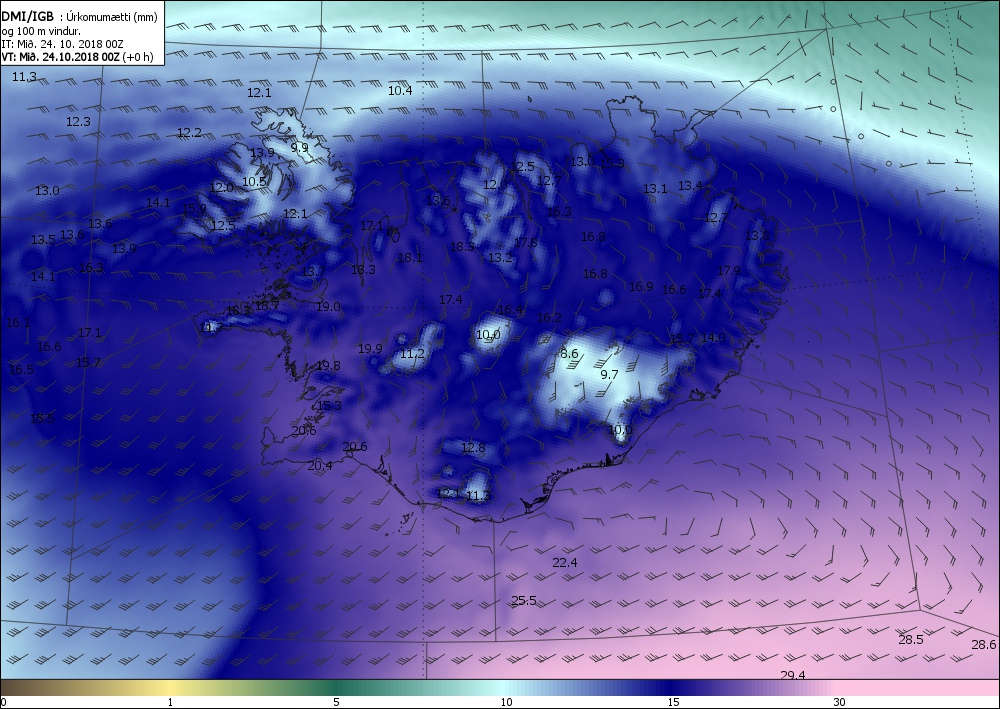
Task: Click the 13.5 value on the map
Action: point(43,240)
